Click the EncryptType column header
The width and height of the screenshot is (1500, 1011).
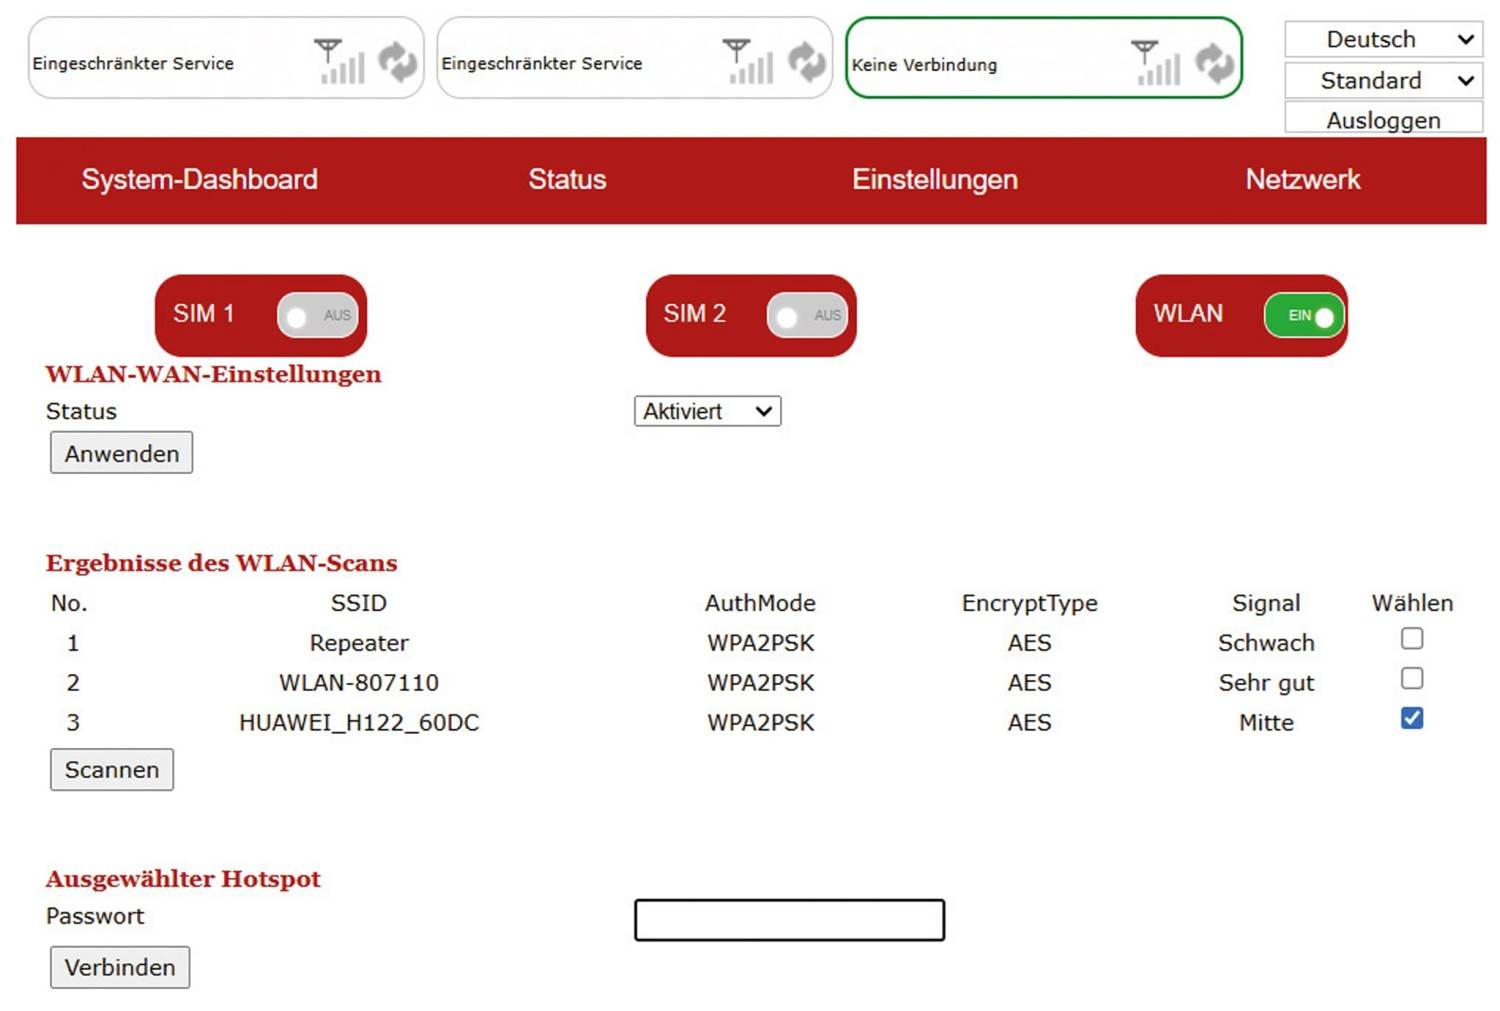(x=1029, y=604)
